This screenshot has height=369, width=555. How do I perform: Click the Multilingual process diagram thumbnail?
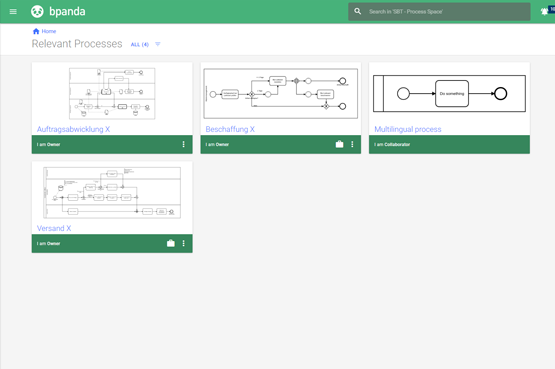click(x=449, y=93)
